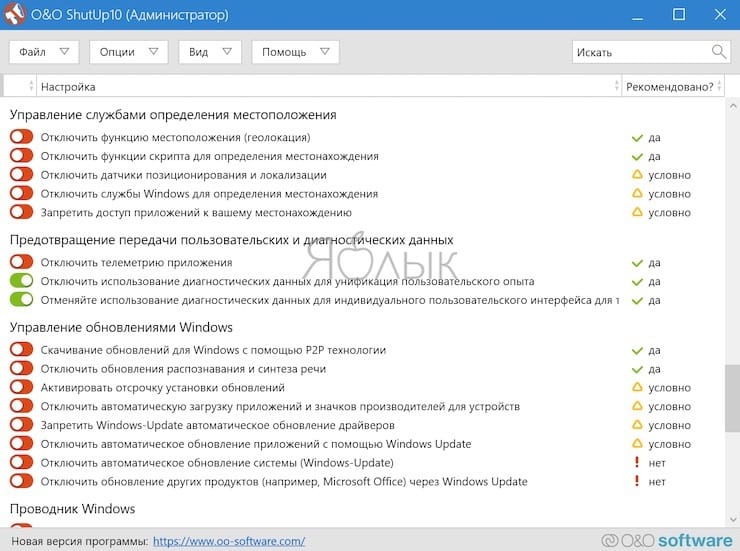Click warning triangle for deferred updates row
Screen dimensions: 740x551
[637, 387]
